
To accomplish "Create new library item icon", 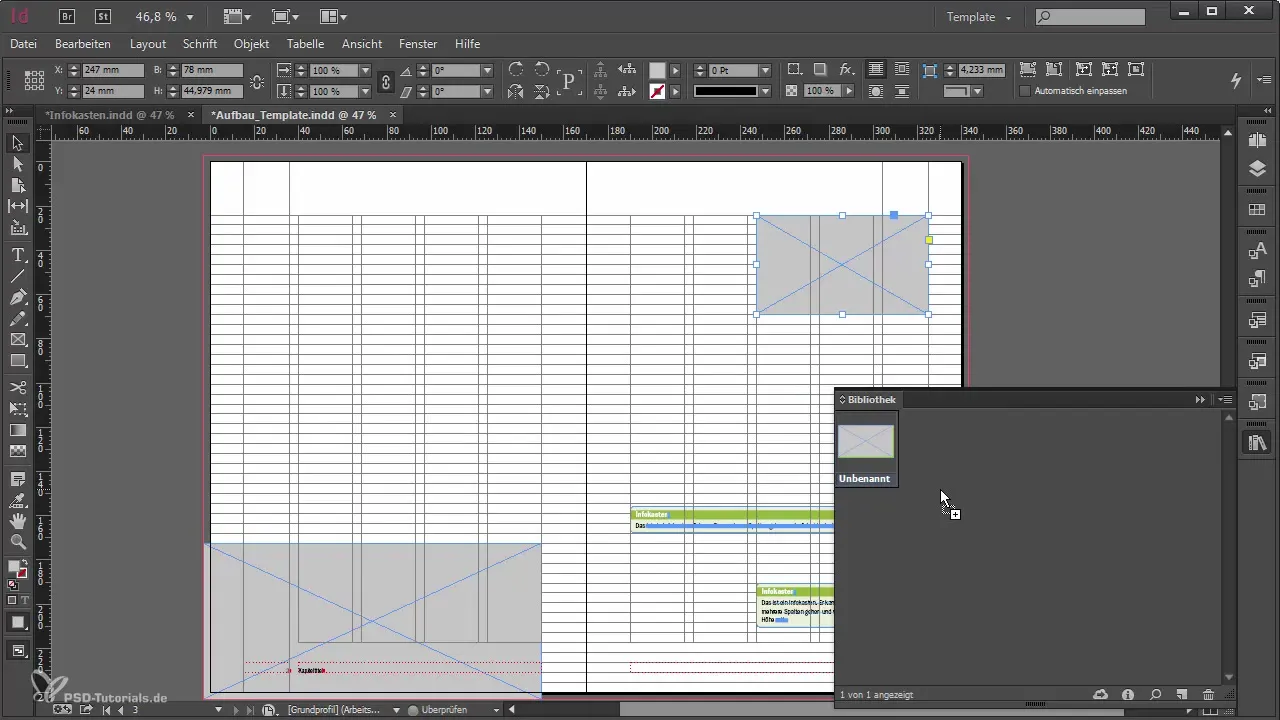I will tap(1181, 694).
